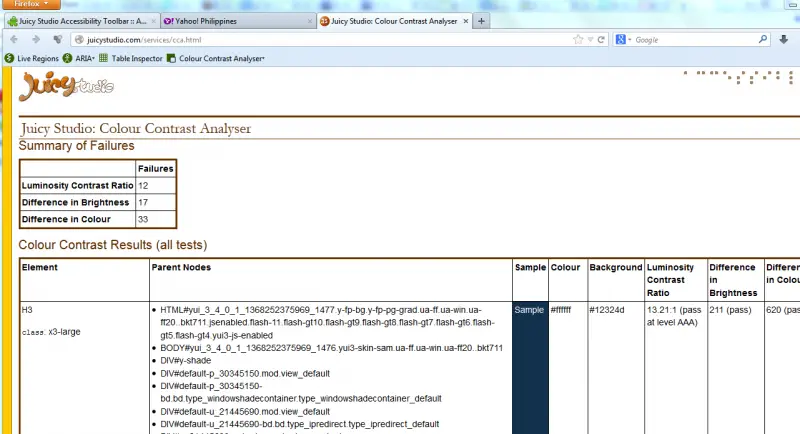Image resolution: width=800 pixels, height=434 pixels.
Task: Close the Juicy Studio Accessibility Toolbar tab
Action: 154,21
